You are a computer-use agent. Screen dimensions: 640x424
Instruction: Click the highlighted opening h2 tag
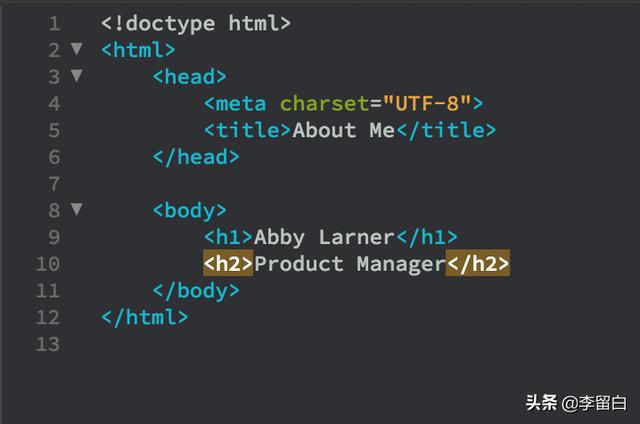pyautogui.click(x=228, y=264)
